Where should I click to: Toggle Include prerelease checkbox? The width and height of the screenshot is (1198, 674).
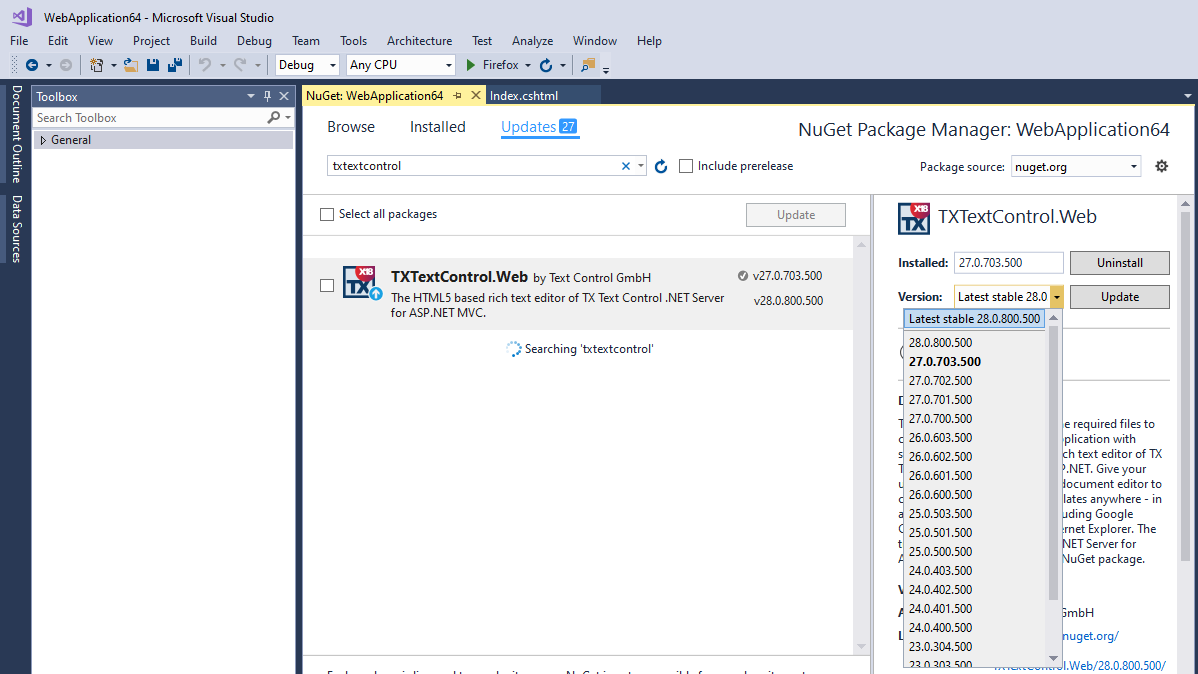pos(686,166)
